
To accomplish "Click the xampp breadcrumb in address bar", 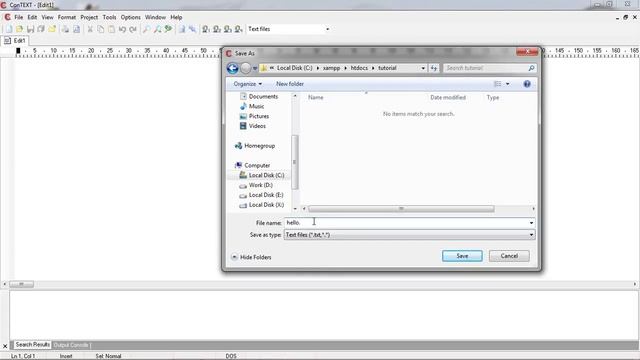I will (331, 68).
